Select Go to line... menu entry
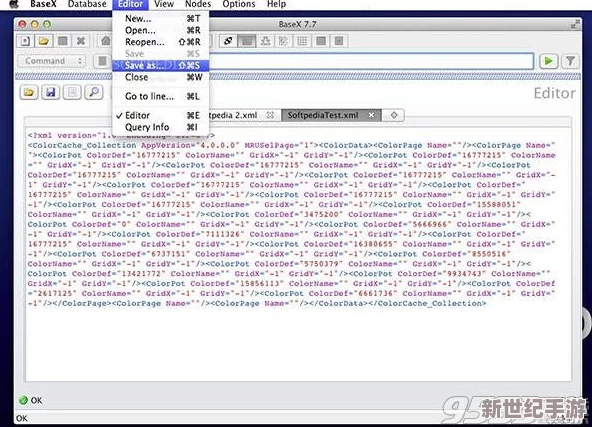 click(160, 96)
